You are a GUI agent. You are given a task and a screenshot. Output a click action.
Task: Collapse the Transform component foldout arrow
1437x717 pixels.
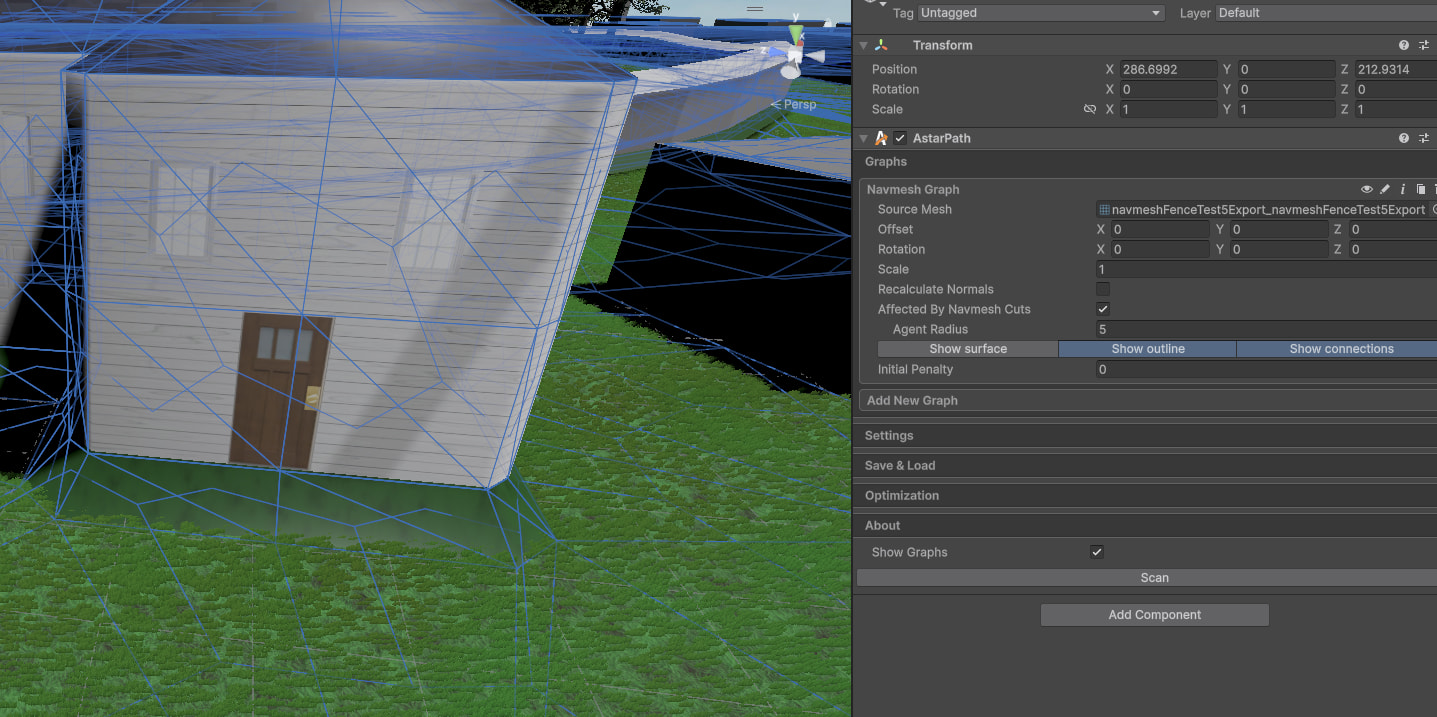point(864,45)
